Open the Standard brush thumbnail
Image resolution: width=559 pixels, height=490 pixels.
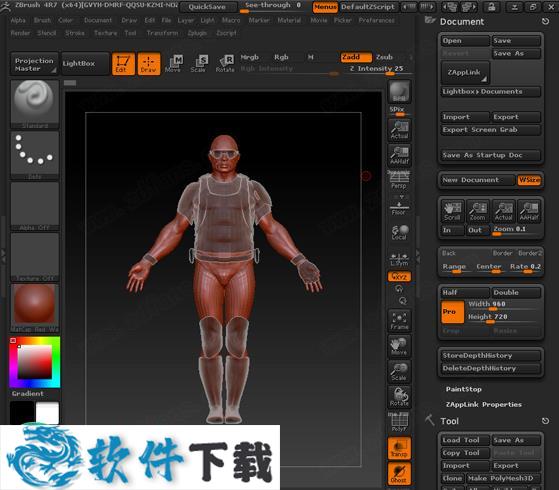[x=35, y=104]
